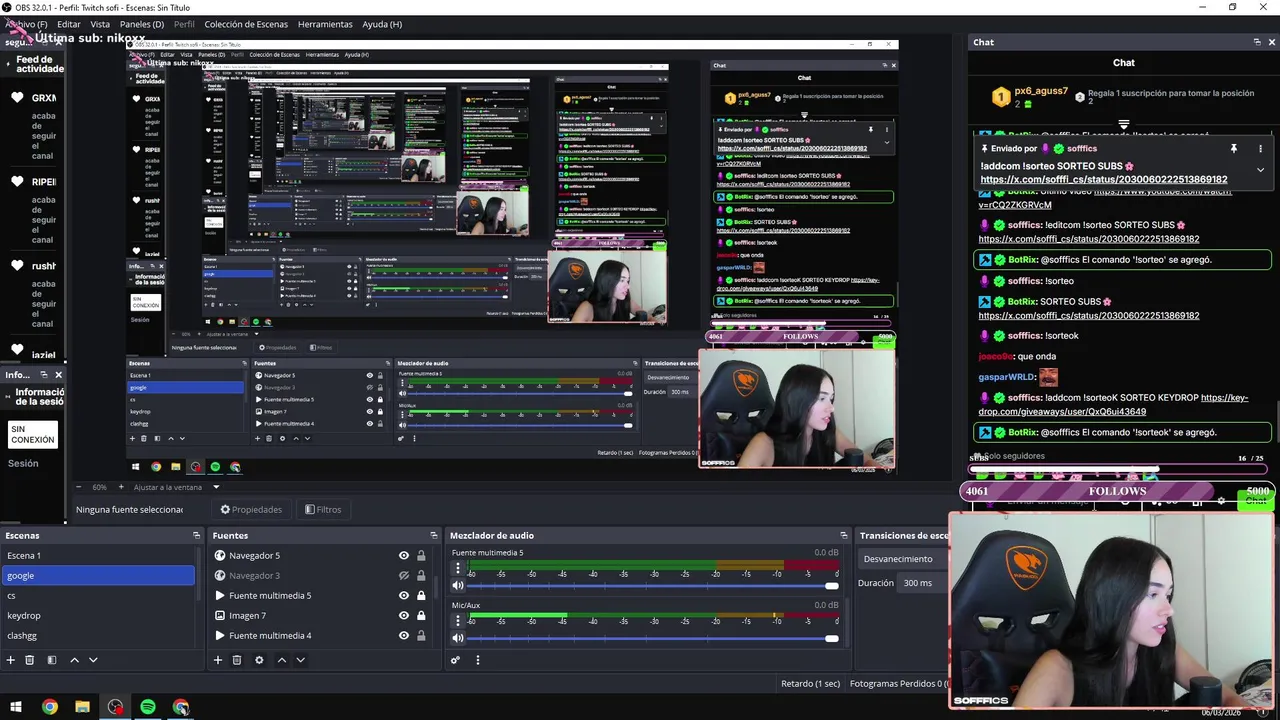Image resolution: width=1280 pixels, height=720 pixels.
Task: Click the Chat panel vertical scrollbar
Action: point(1277,420)
